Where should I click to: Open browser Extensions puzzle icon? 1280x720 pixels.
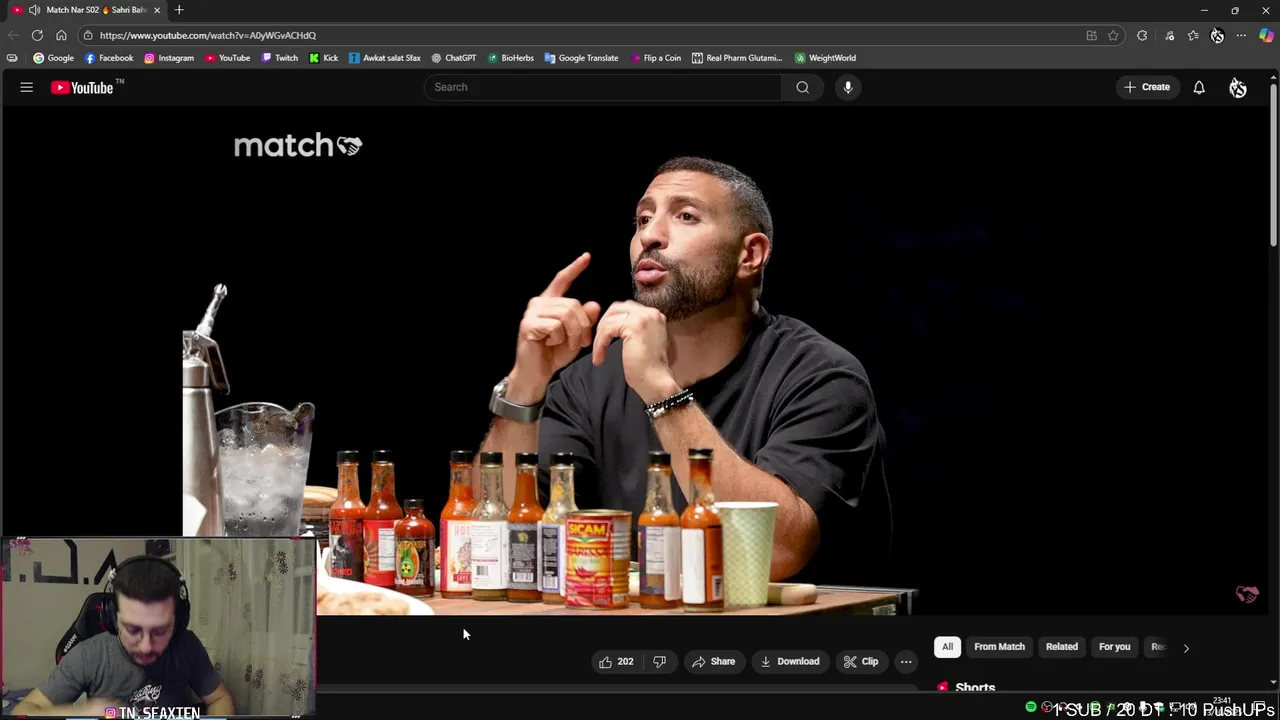(1142, 35)
